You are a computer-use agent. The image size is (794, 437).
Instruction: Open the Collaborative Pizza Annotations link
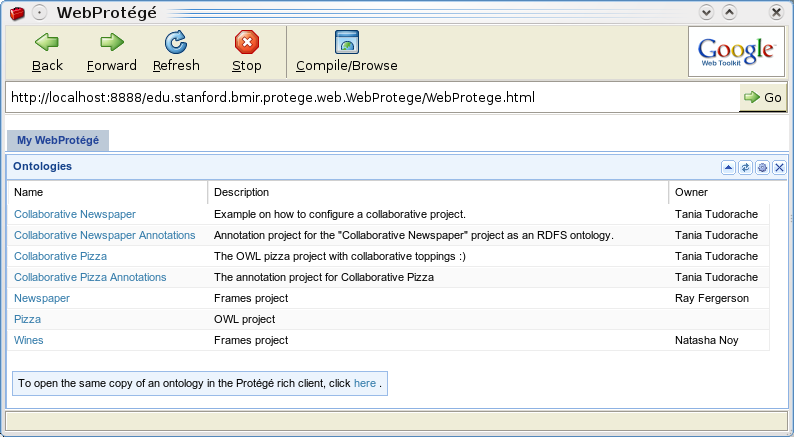[x=90, y=277]
